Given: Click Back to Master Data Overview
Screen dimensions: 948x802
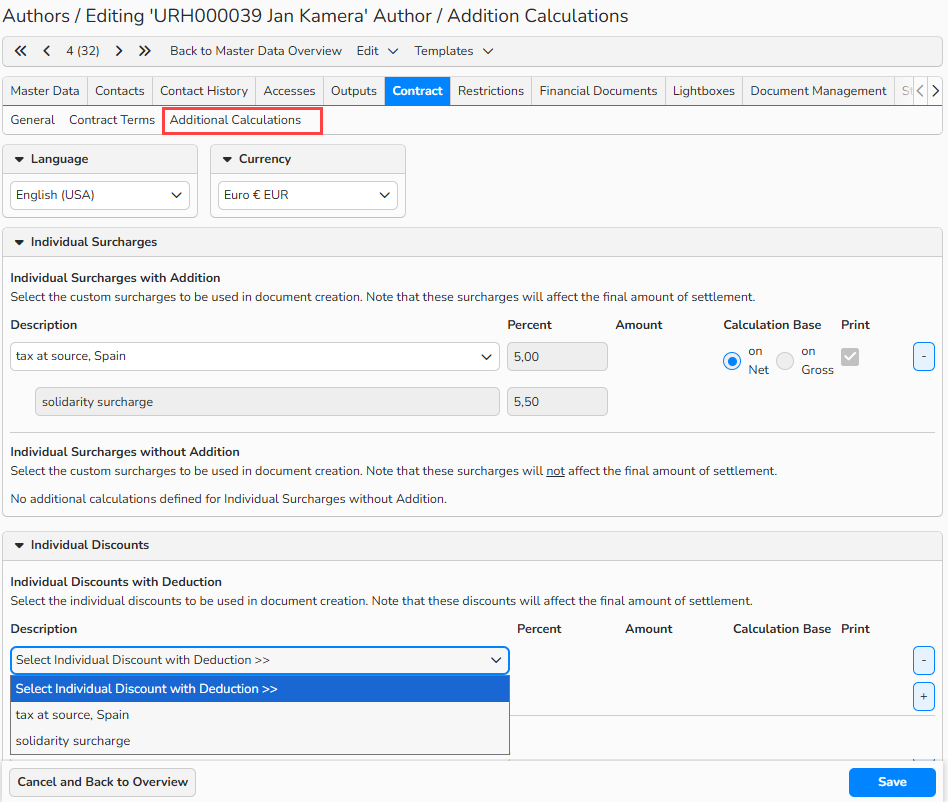Looking at the screenshot, I should coord(256,51).
